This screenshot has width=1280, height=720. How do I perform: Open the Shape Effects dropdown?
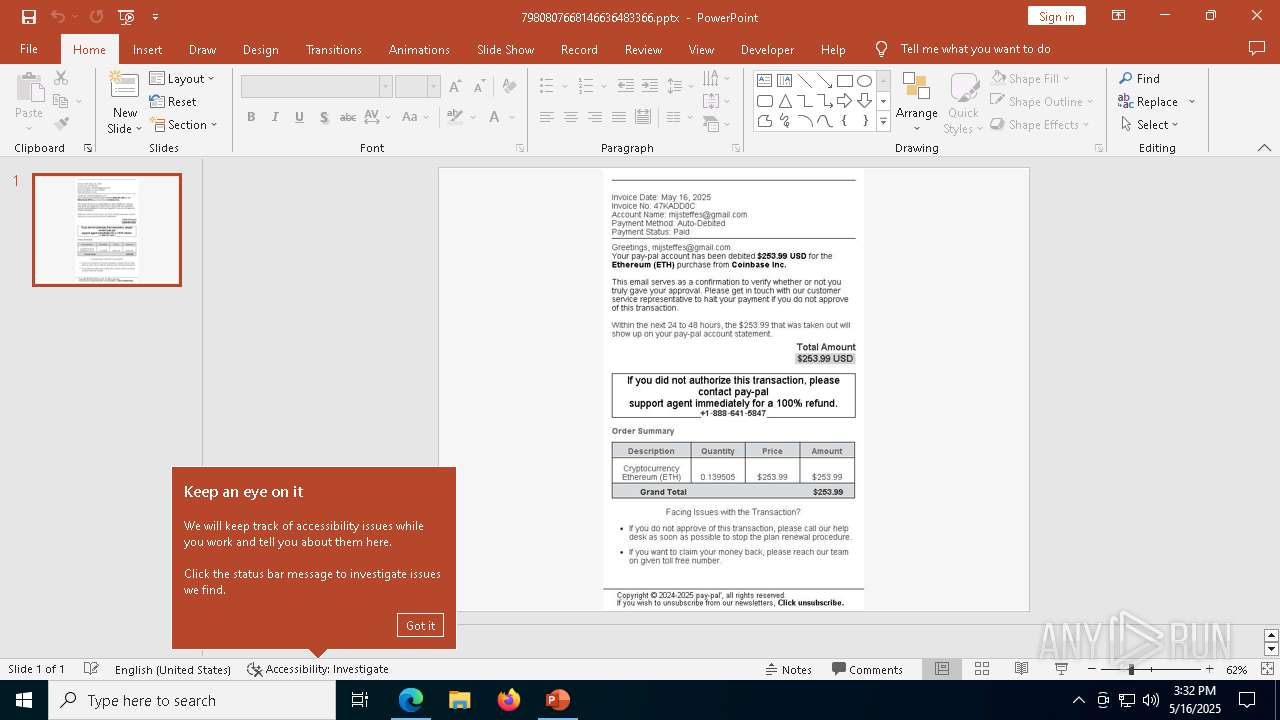pyautogui.click(x=1041, y=124)
